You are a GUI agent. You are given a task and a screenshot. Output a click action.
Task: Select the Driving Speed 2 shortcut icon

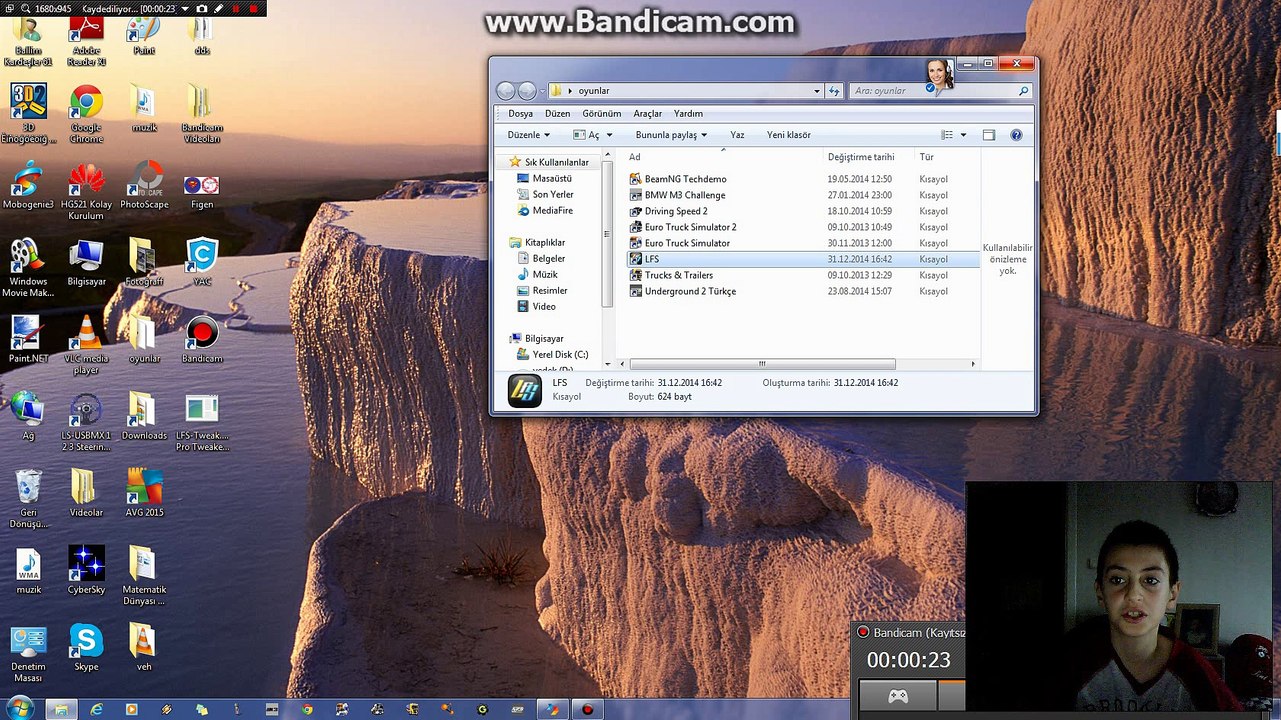(x=635, y=211)
